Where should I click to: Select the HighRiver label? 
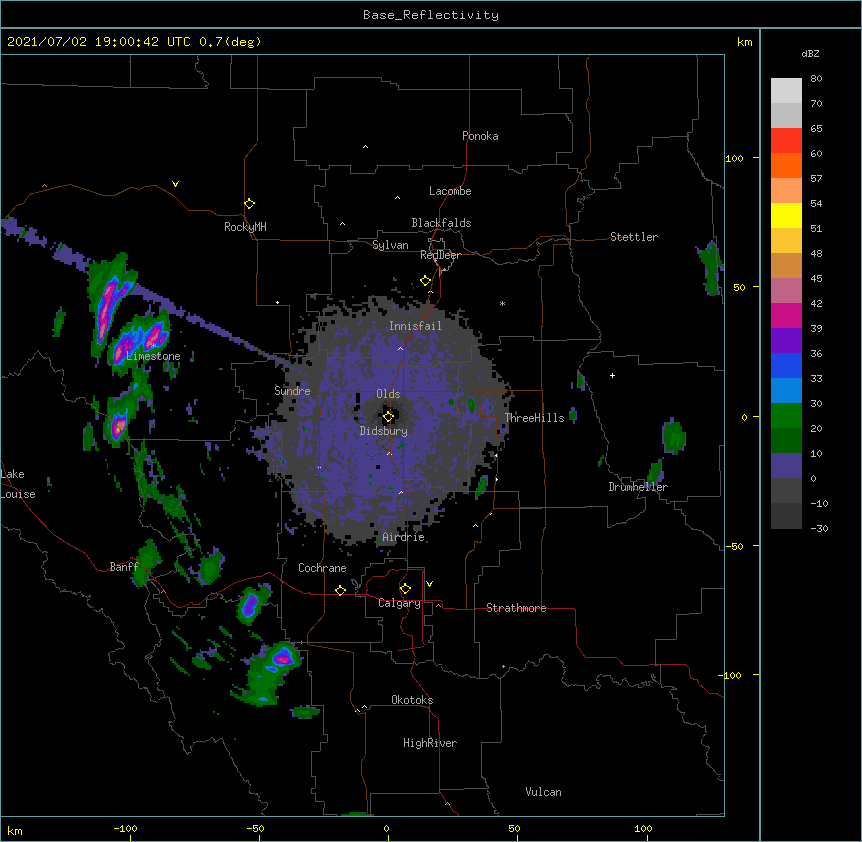point(430,743)
